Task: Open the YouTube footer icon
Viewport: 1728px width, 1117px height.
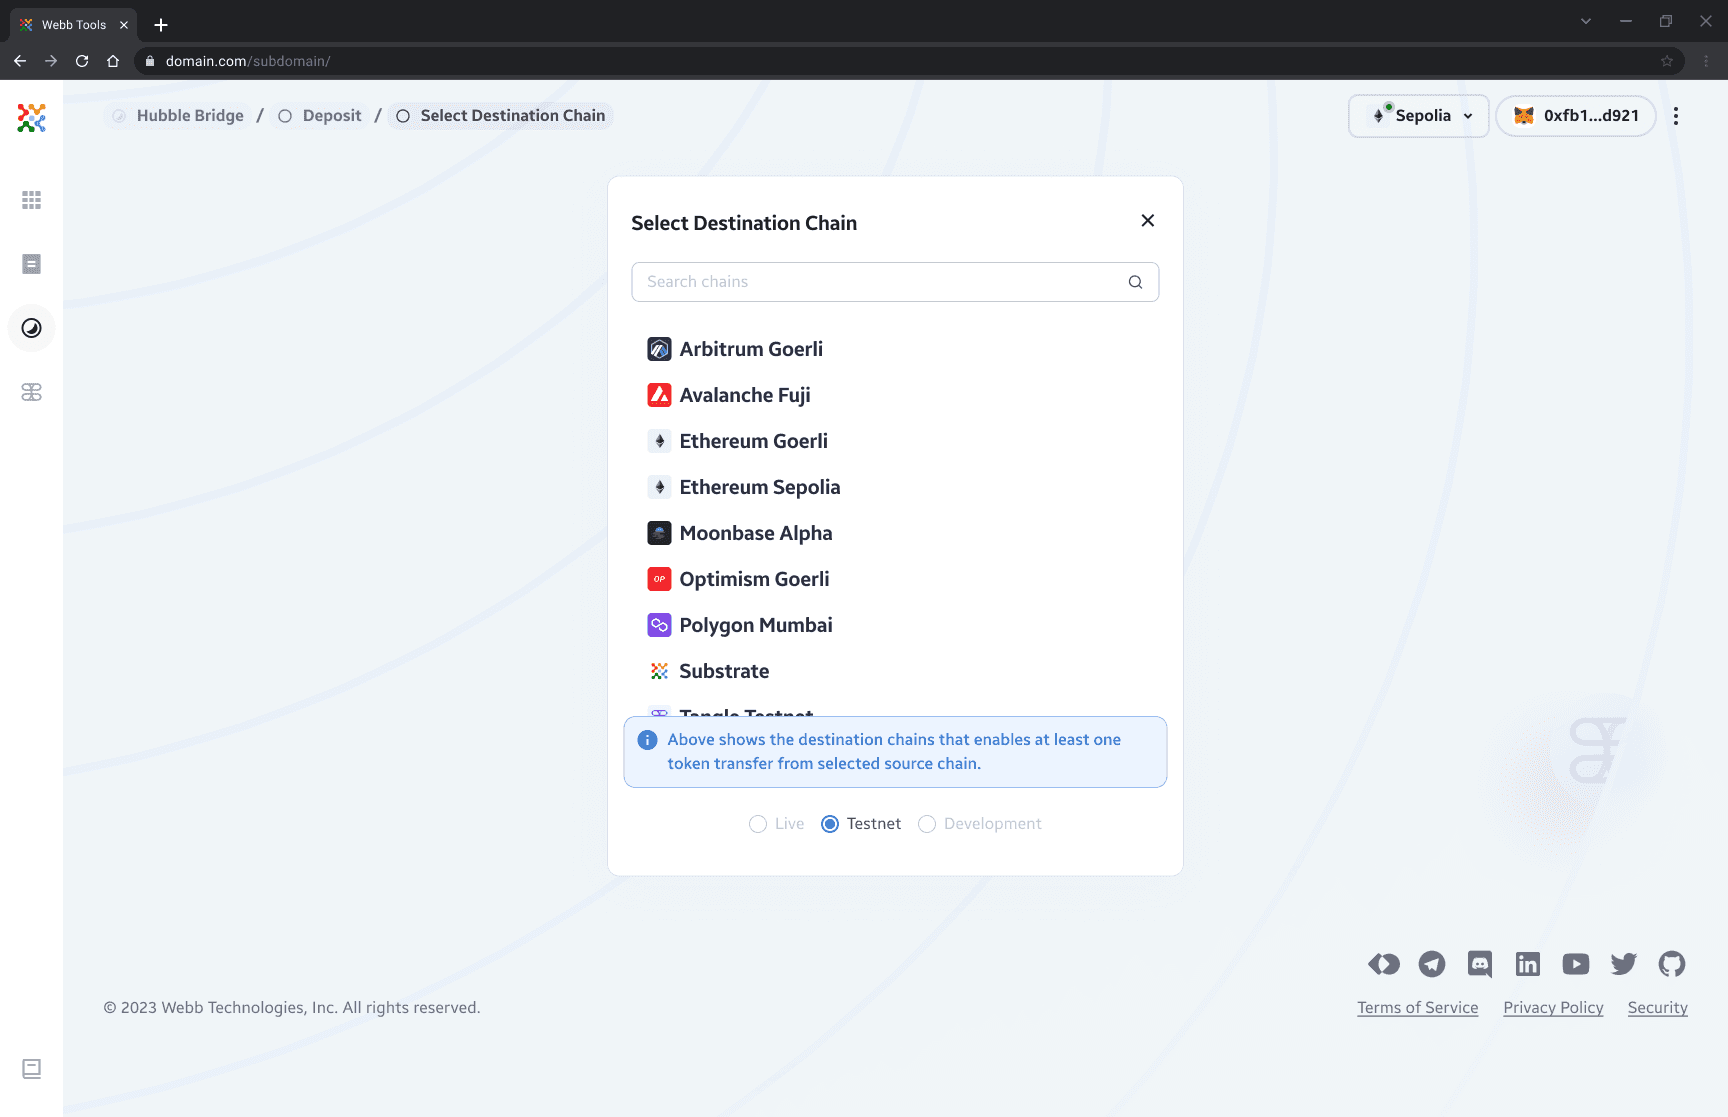Action: click(1576, 964)
